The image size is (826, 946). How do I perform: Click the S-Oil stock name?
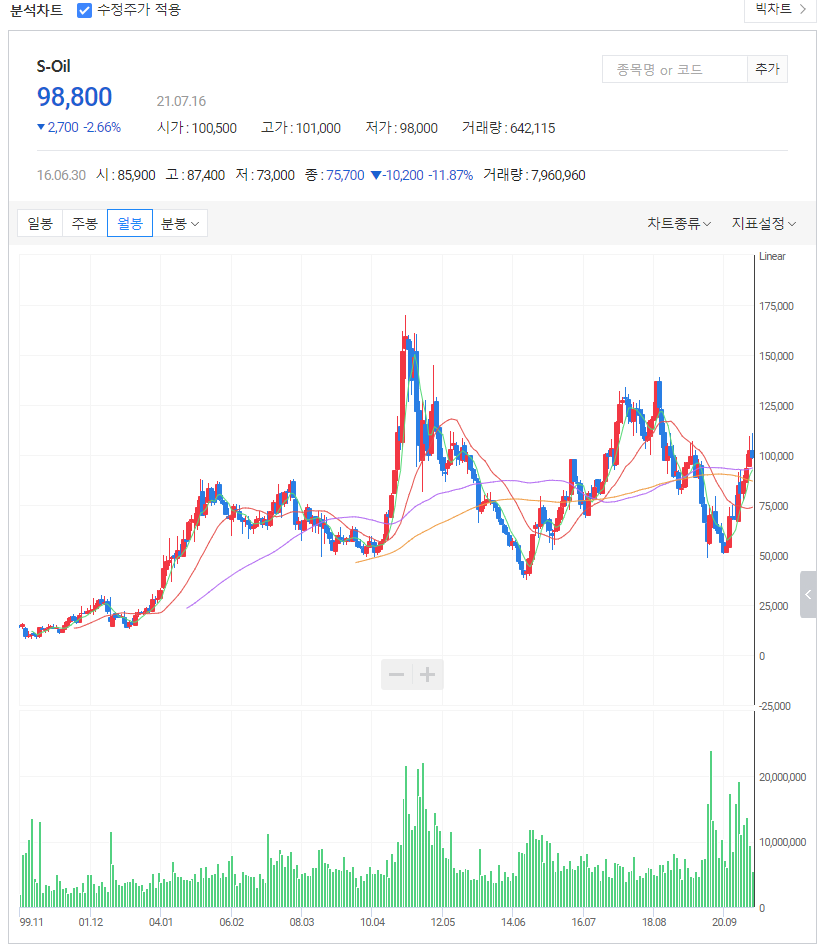pyautogui.click(x=54, y=66)
